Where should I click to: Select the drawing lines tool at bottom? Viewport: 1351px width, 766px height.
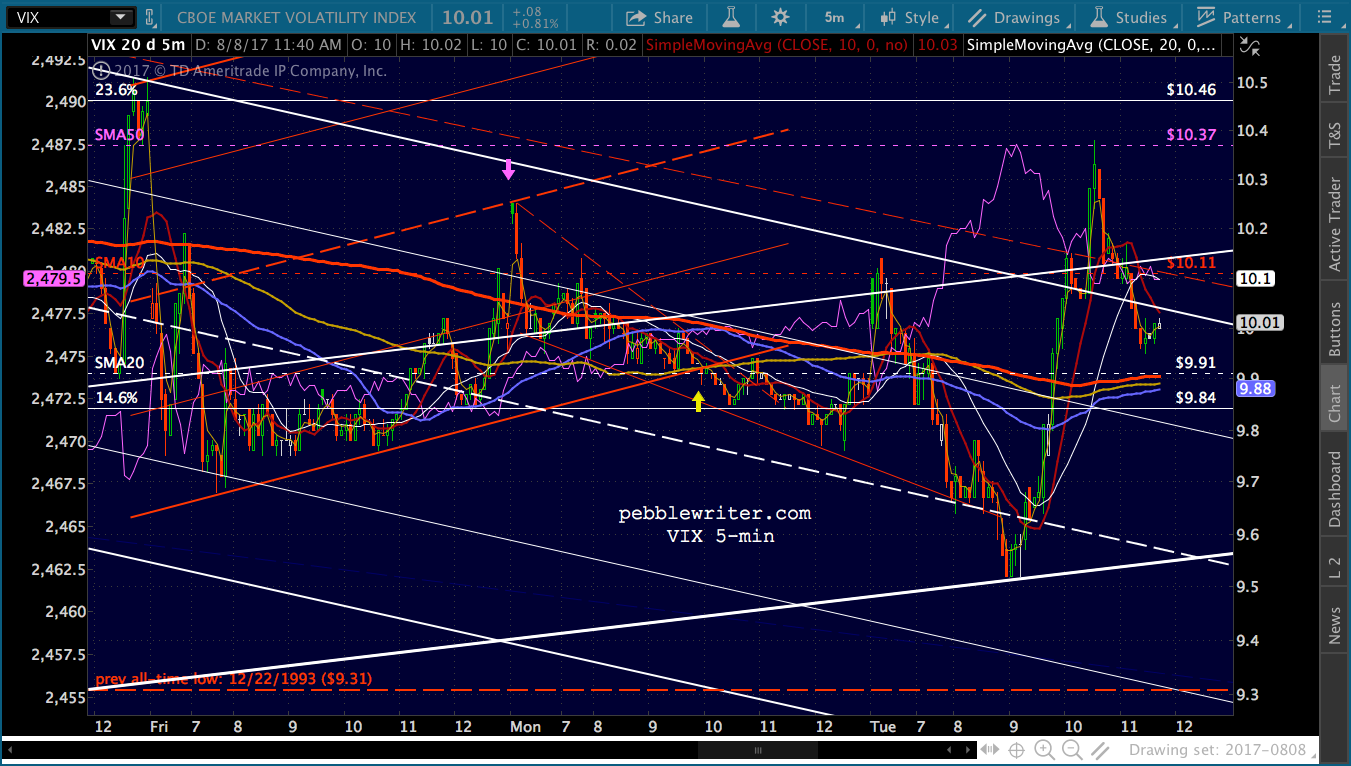1100,749
